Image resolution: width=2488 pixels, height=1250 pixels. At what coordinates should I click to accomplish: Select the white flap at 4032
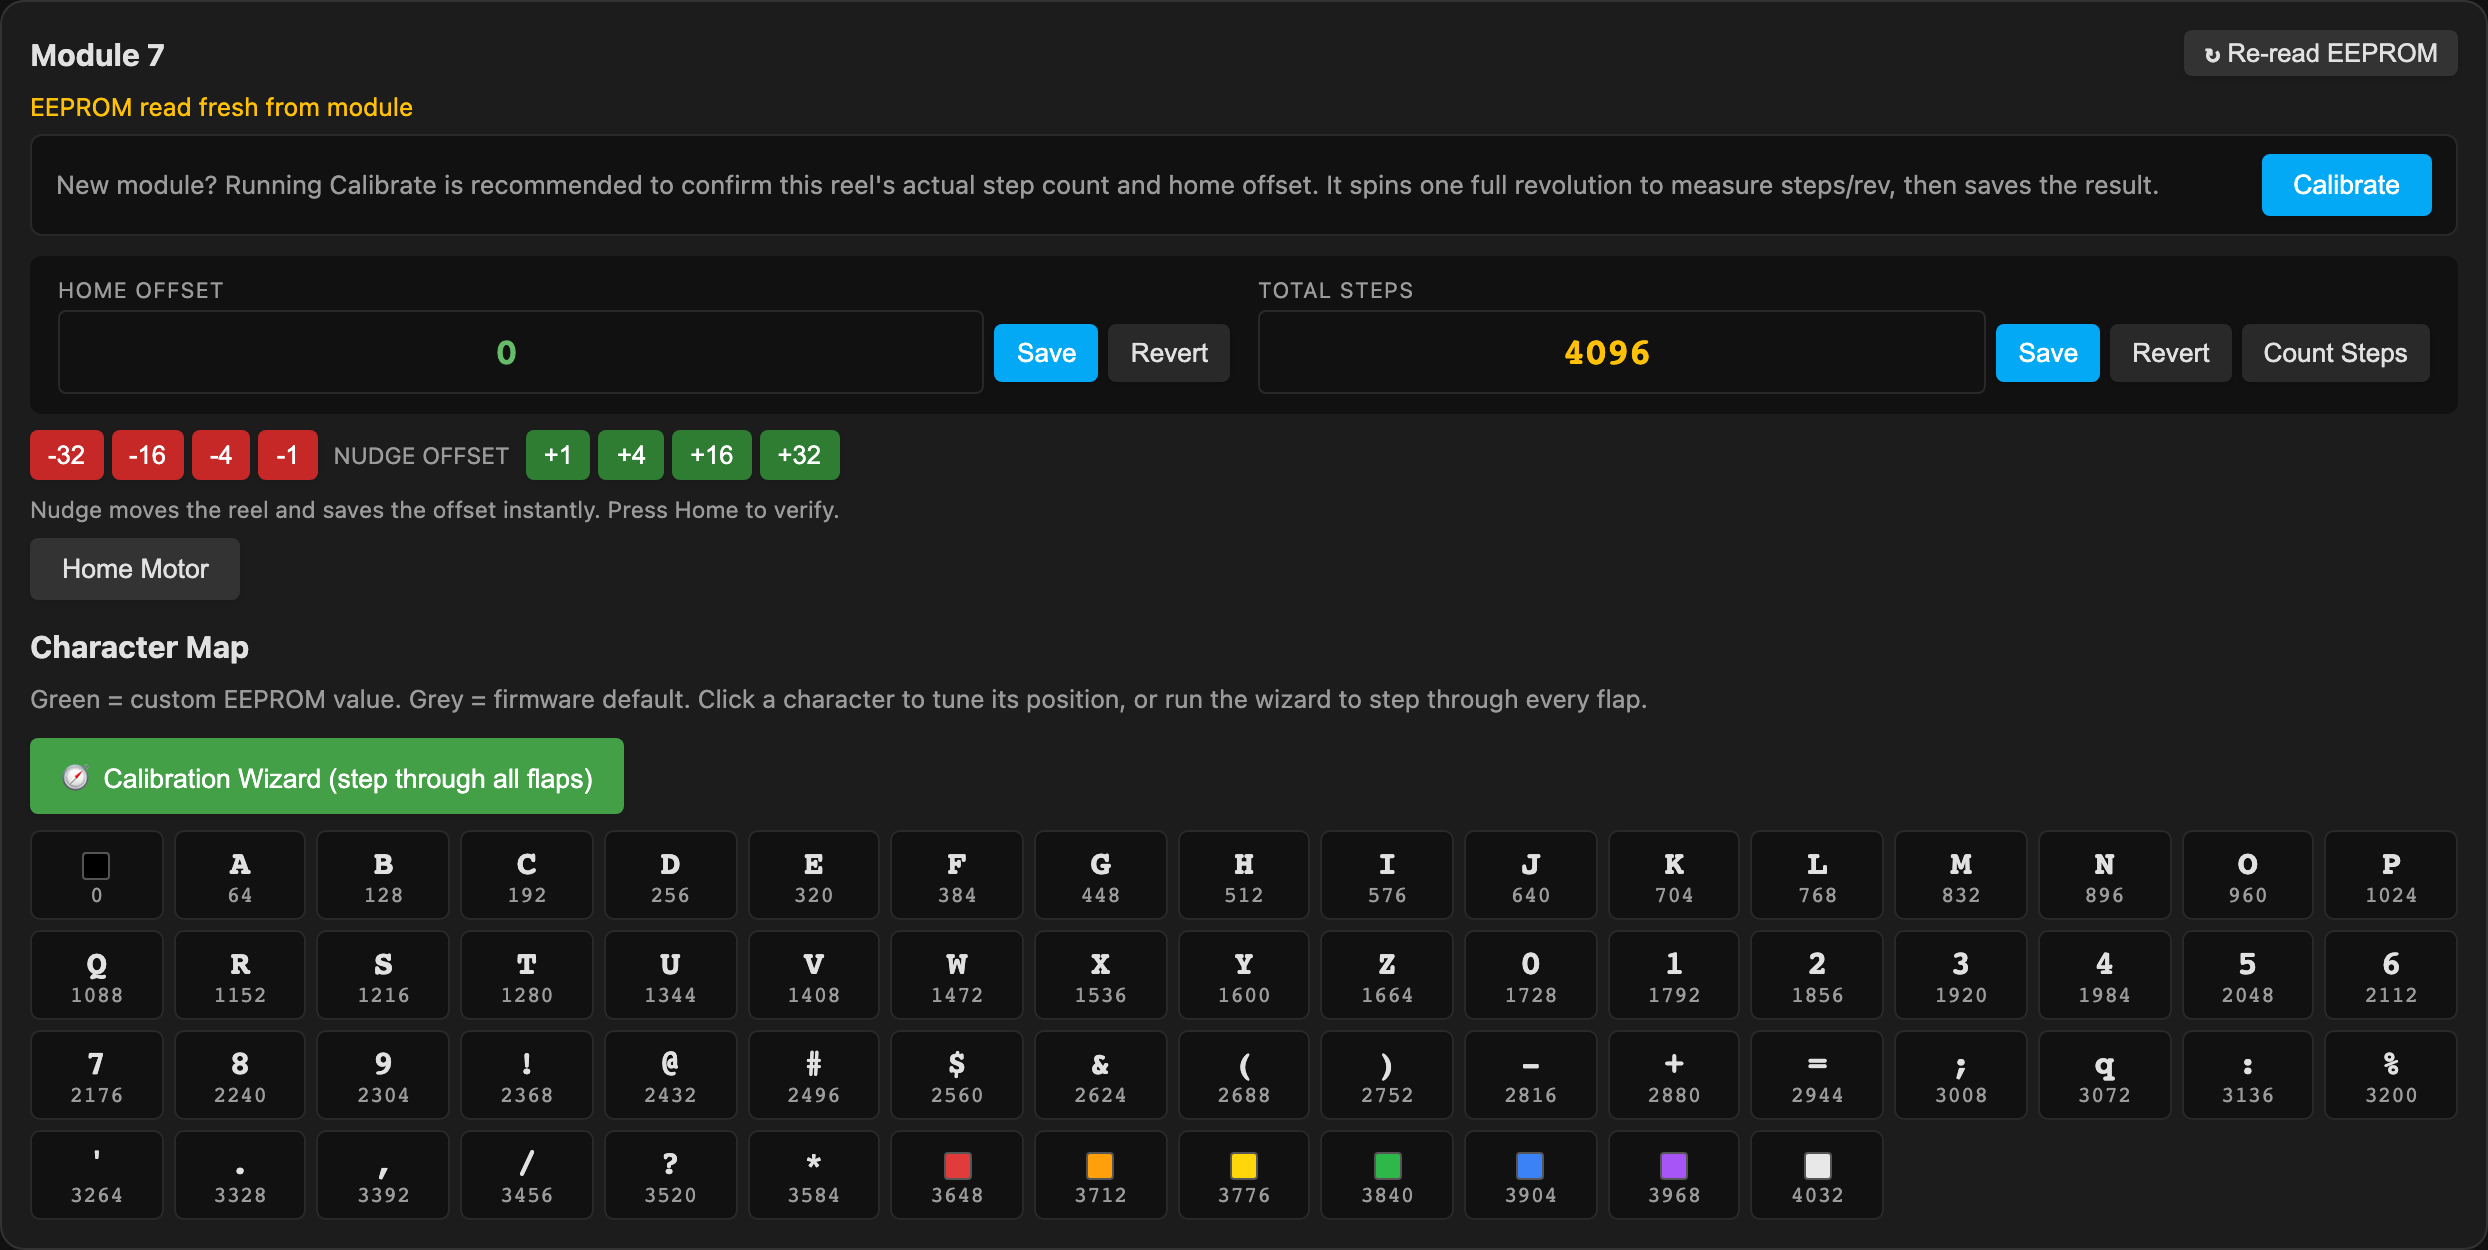[1817, 1175]
